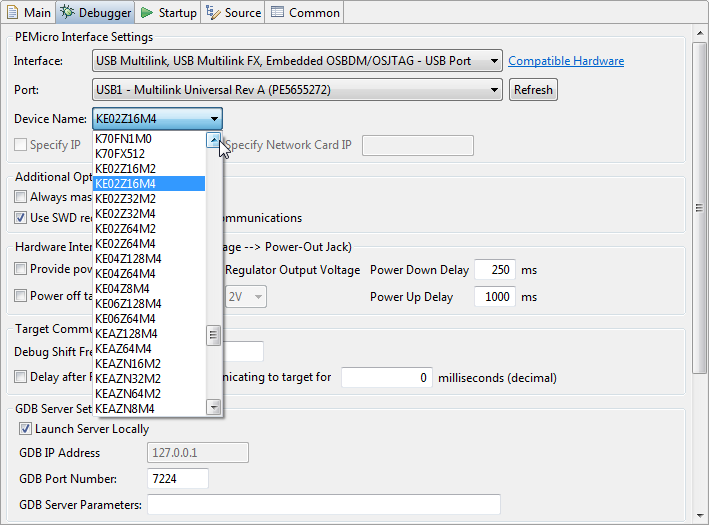
Task: Click the dialog scroll-up arrow
Action: coord(700,33)
